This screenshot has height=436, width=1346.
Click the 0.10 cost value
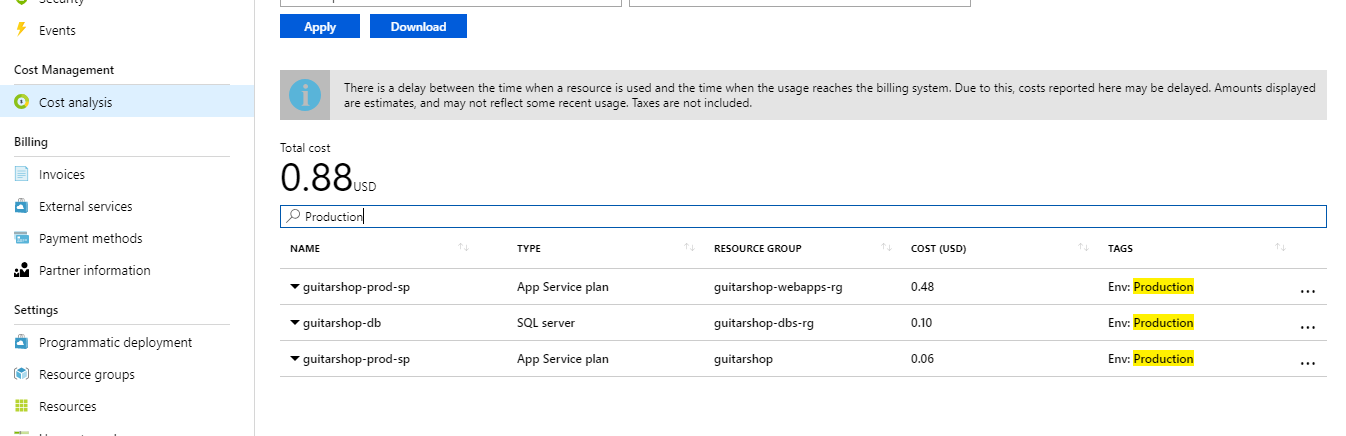click(x=922, y=323)
